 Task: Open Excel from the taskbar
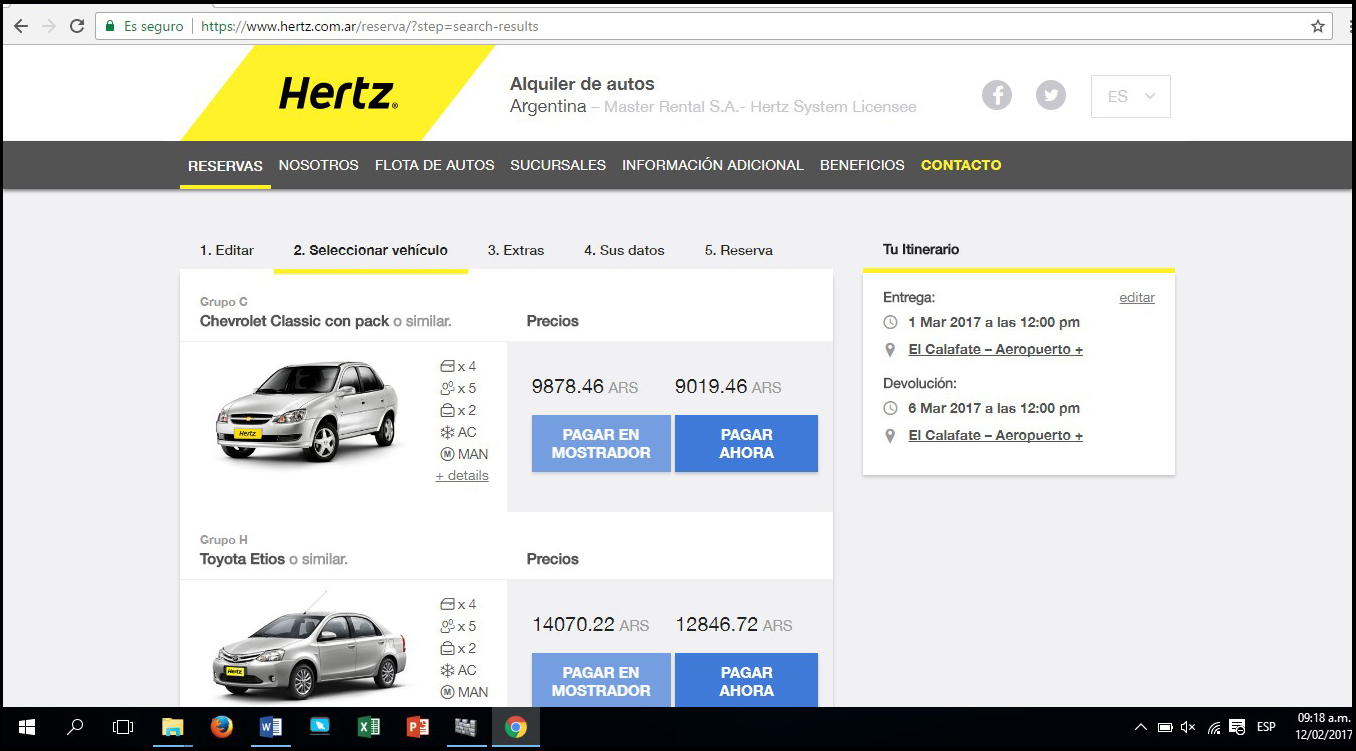369,727
